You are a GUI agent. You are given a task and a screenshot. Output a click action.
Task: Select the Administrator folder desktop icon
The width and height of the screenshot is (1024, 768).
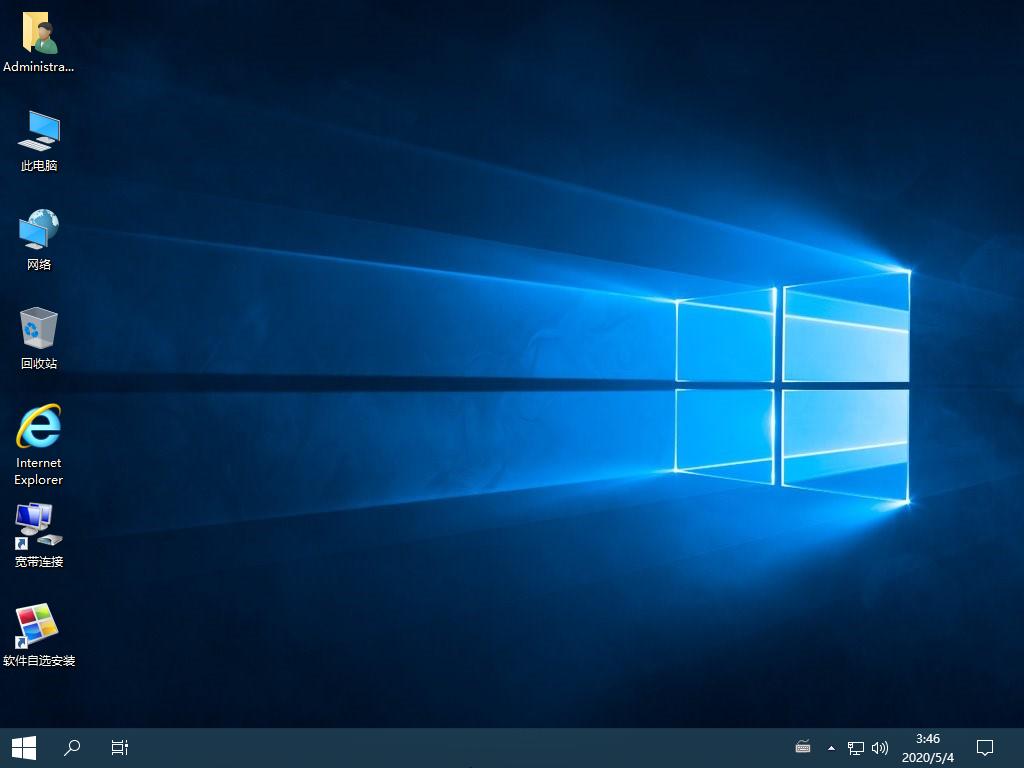39,42
